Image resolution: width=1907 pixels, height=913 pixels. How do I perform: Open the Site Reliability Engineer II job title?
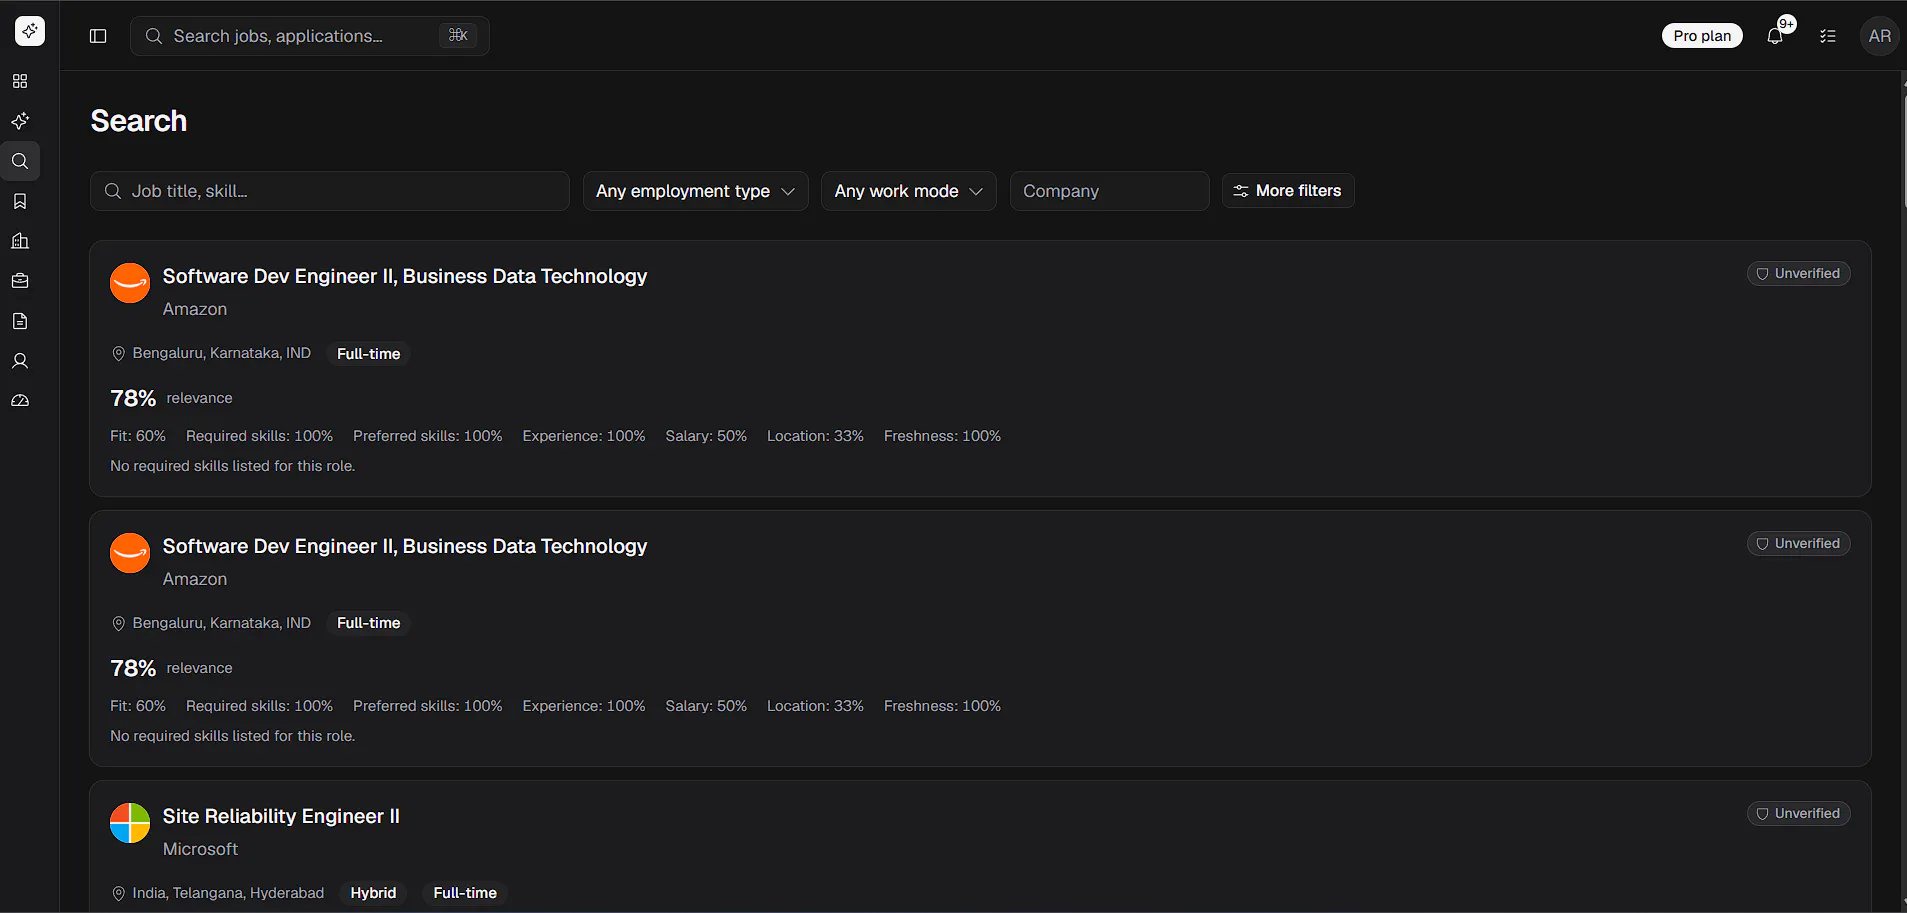click(x=281, y=816)
